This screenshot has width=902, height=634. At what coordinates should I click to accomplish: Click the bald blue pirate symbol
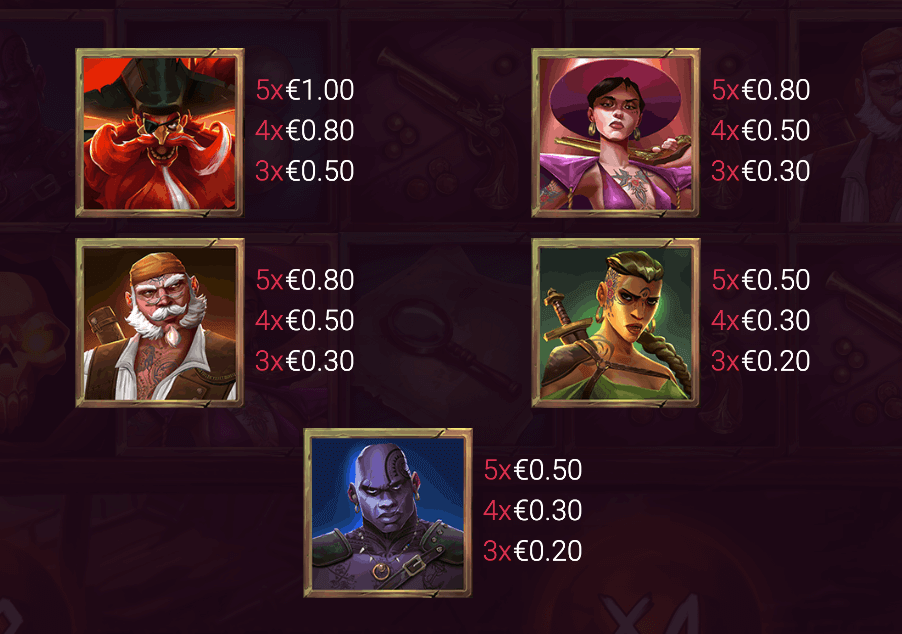point(388,513)
